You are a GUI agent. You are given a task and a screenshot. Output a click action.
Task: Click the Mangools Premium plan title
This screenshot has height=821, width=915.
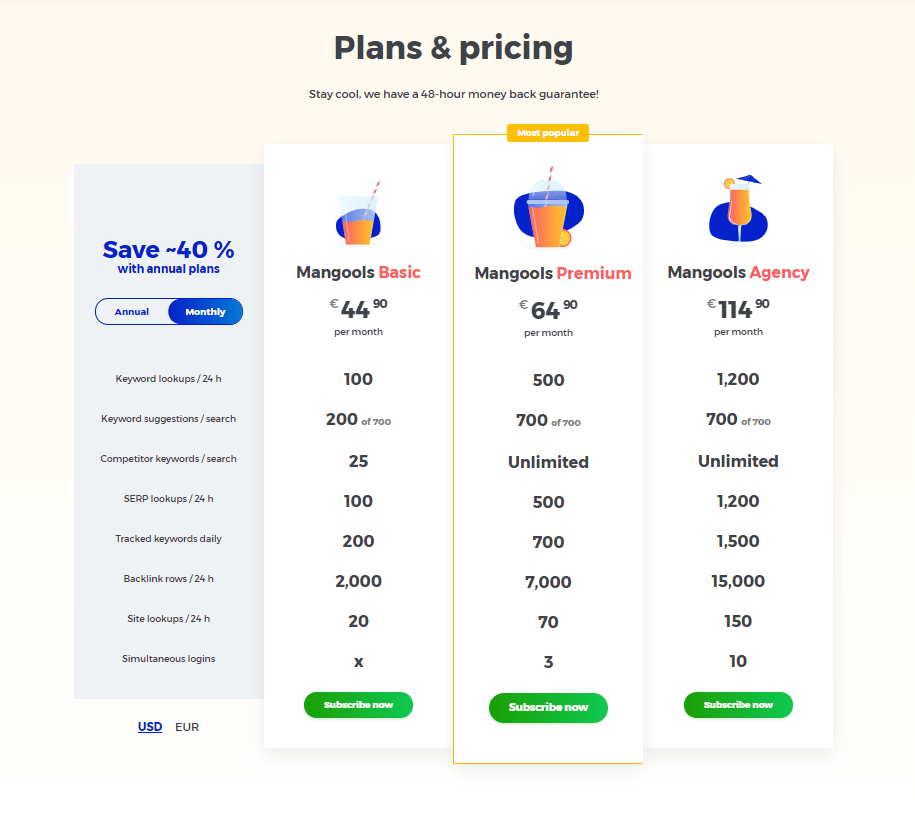pyautogui.click(x=553, y=273)
